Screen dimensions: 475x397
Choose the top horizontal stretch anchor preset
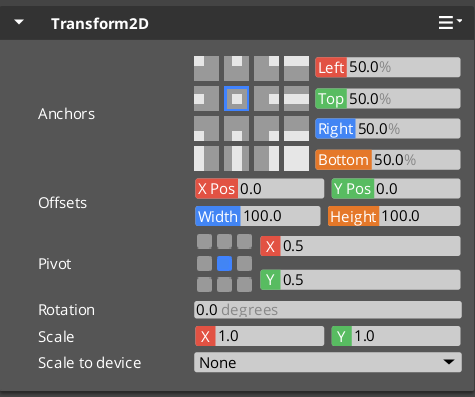point(296,68)
